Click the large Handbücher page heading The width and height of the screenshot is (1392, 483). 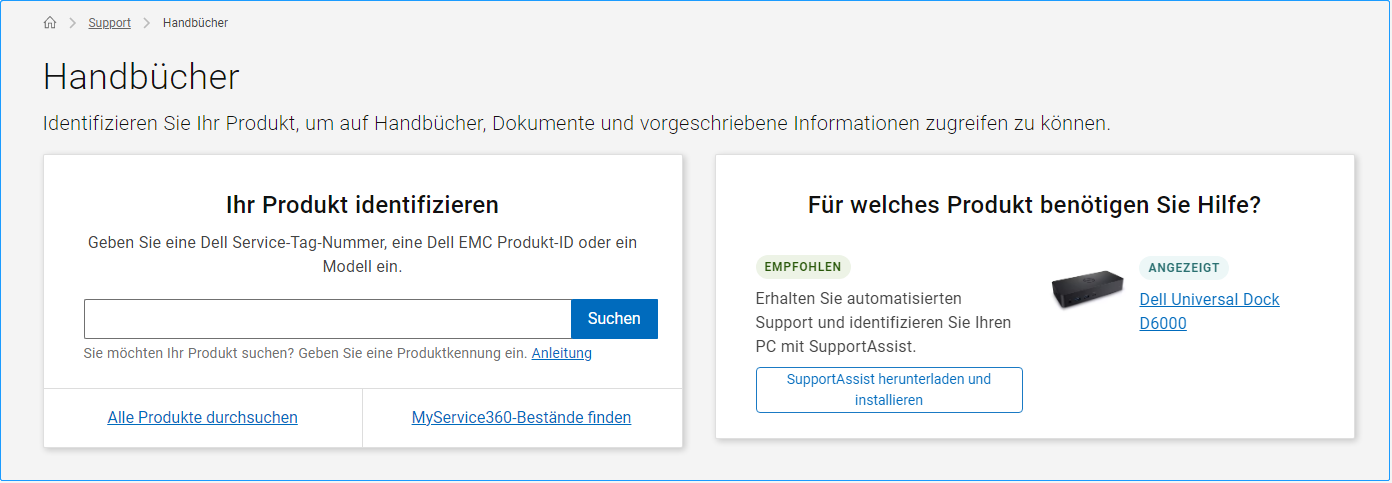141,77
